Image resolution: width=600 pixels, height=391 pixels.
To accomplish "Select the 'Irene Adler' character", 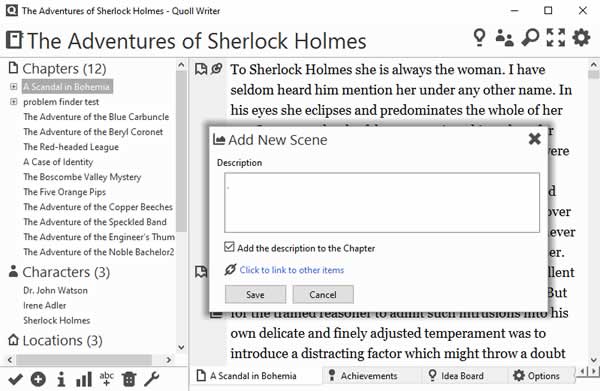I will click(x=45, y=305).
